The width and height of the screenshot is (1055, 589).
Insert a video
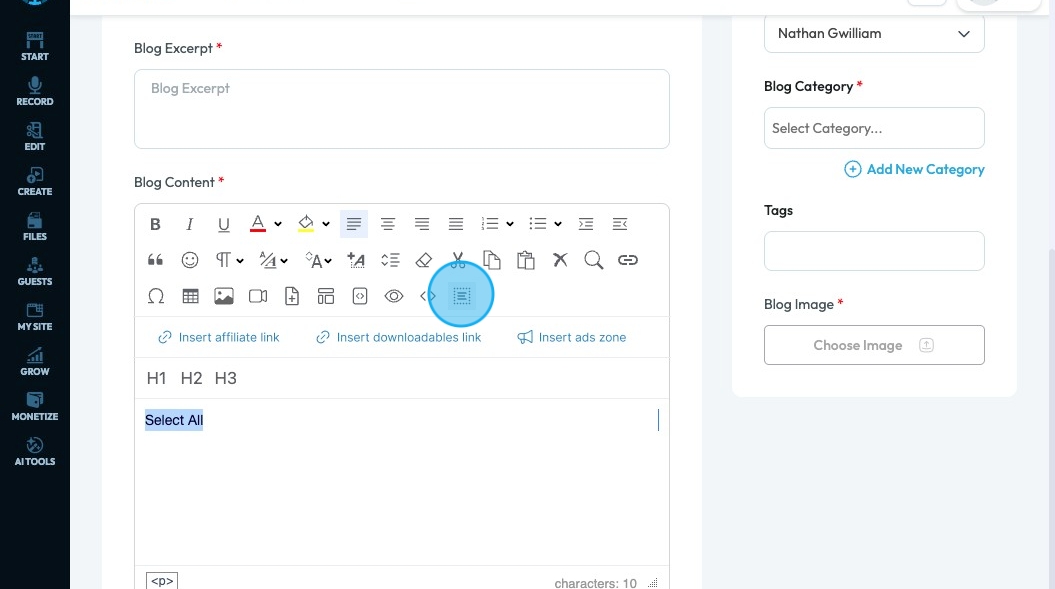click(x=258, y=296)
